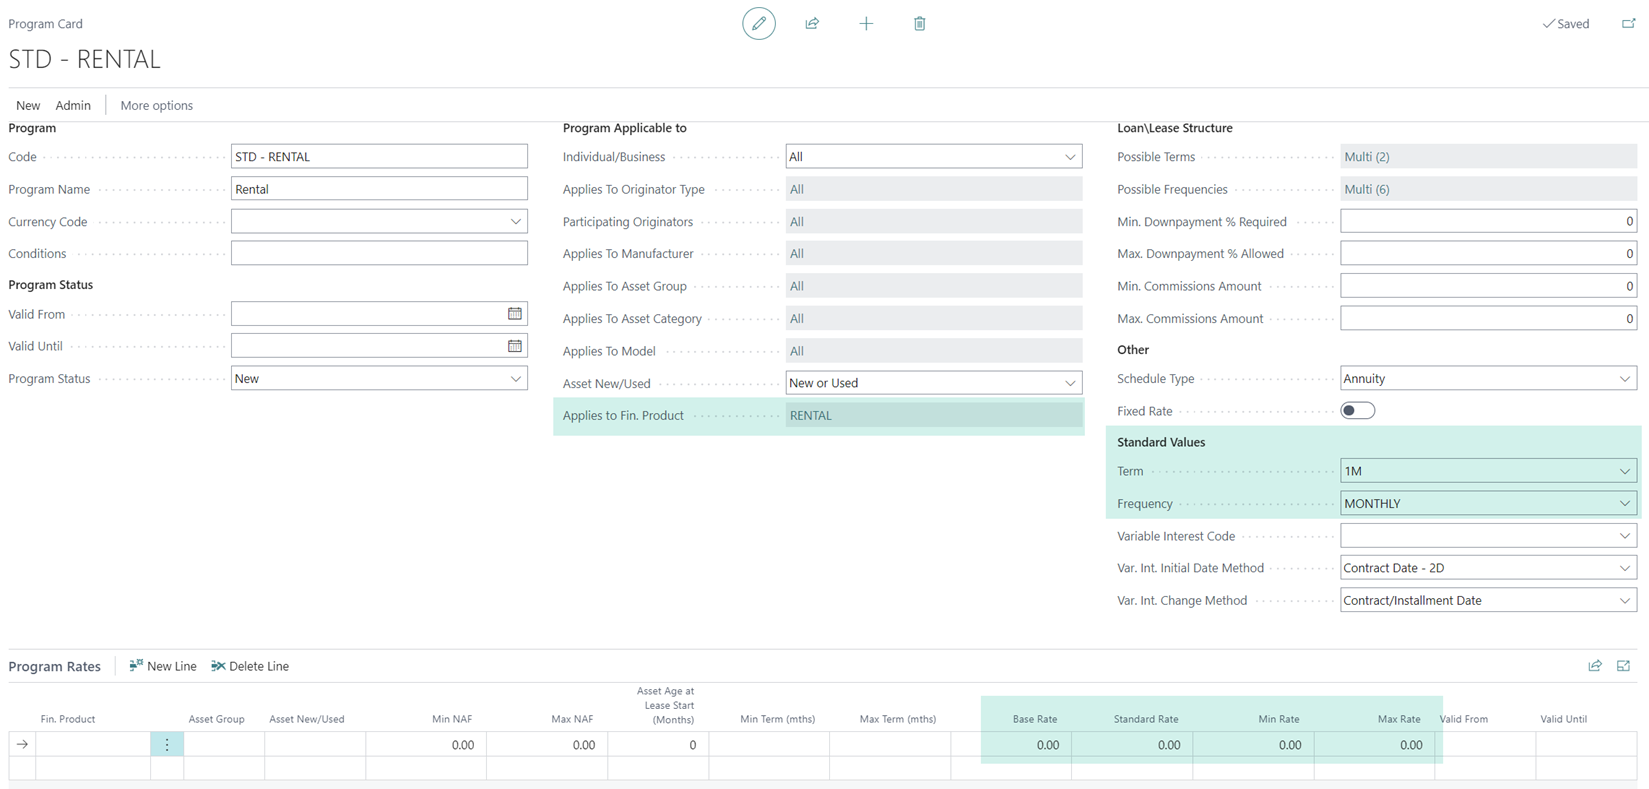
Task: Click the Program Name field
Action: (x=379, y=189)
